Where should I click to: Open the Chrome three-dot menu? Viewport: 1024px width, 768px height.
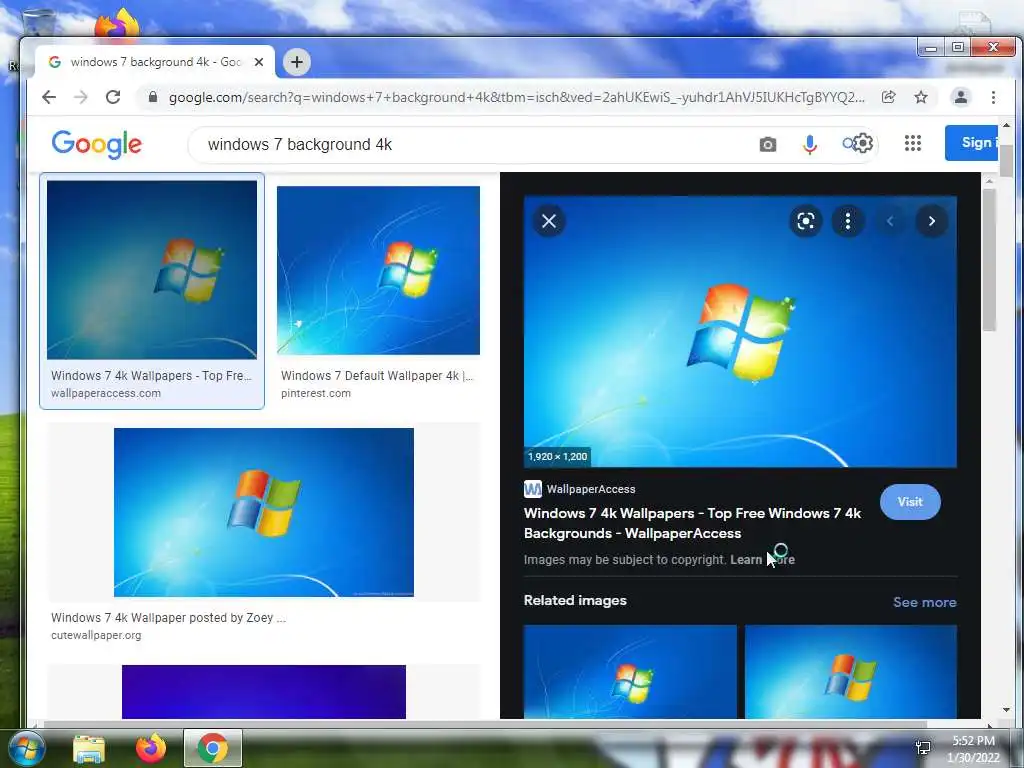(x=993, y=97)
